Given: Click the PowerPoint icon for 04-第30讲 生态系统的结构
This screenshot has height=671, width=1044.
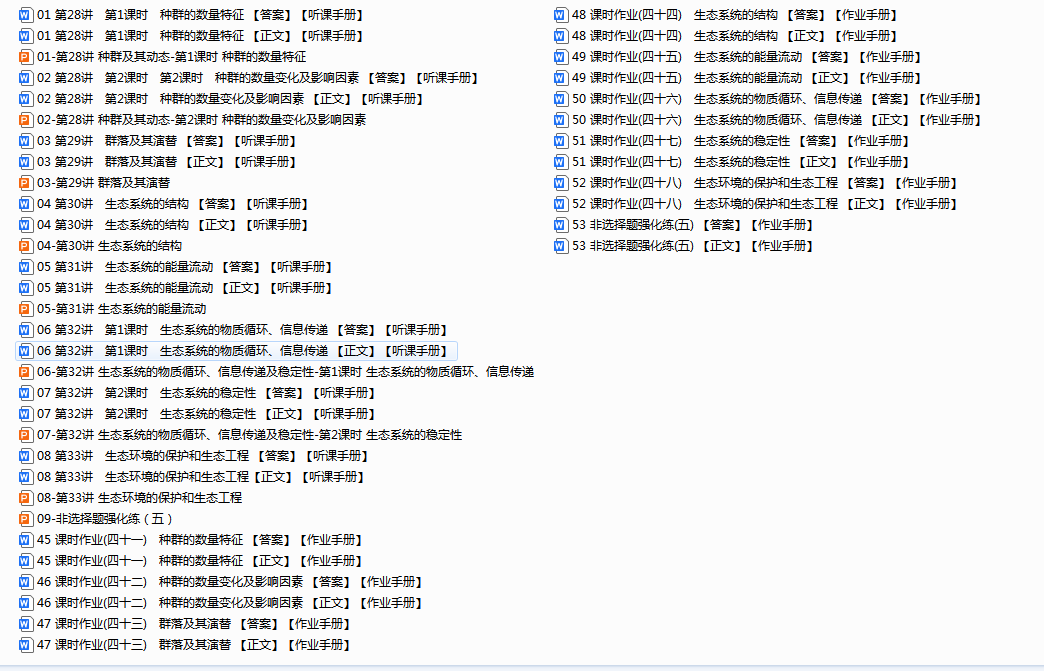Looking at the screenshot, I should [x=26, y=246].
